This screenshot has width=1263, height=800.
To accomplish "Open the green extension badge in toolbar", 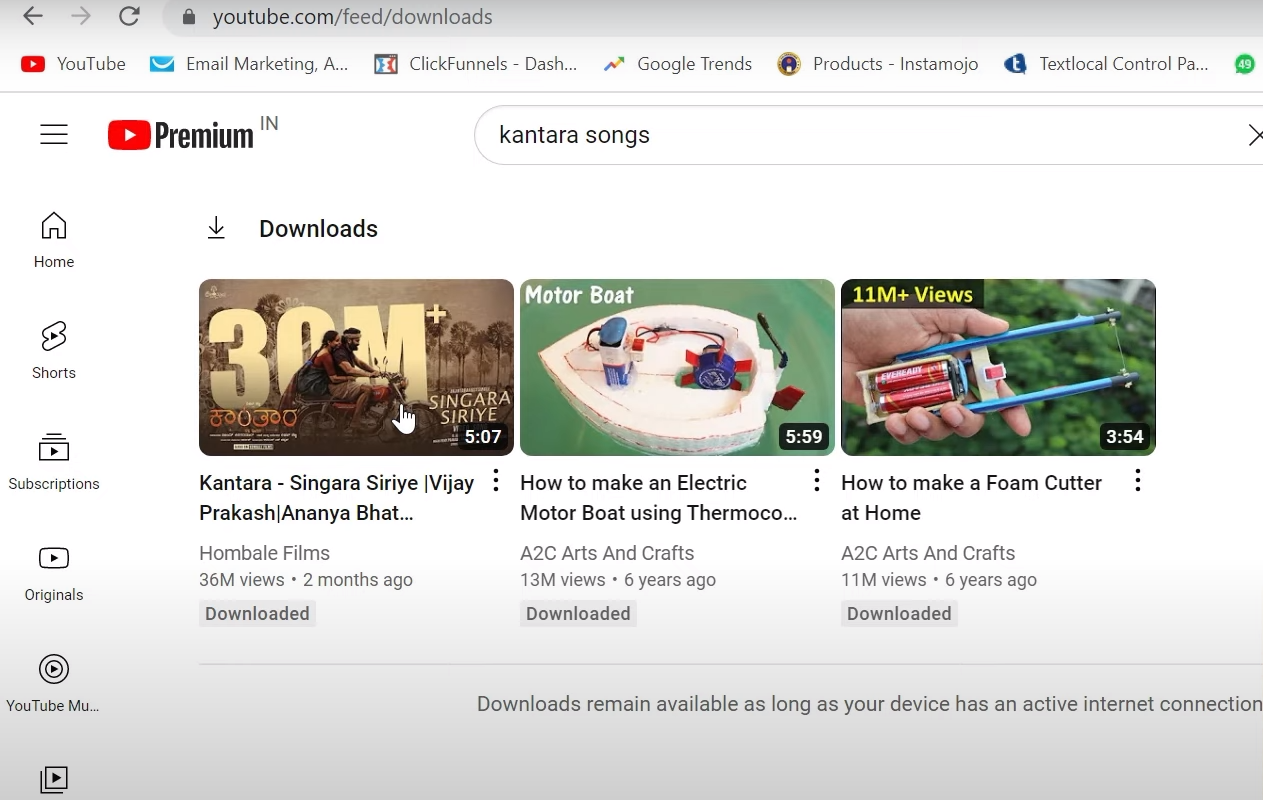I will (x=1245, y=63).
